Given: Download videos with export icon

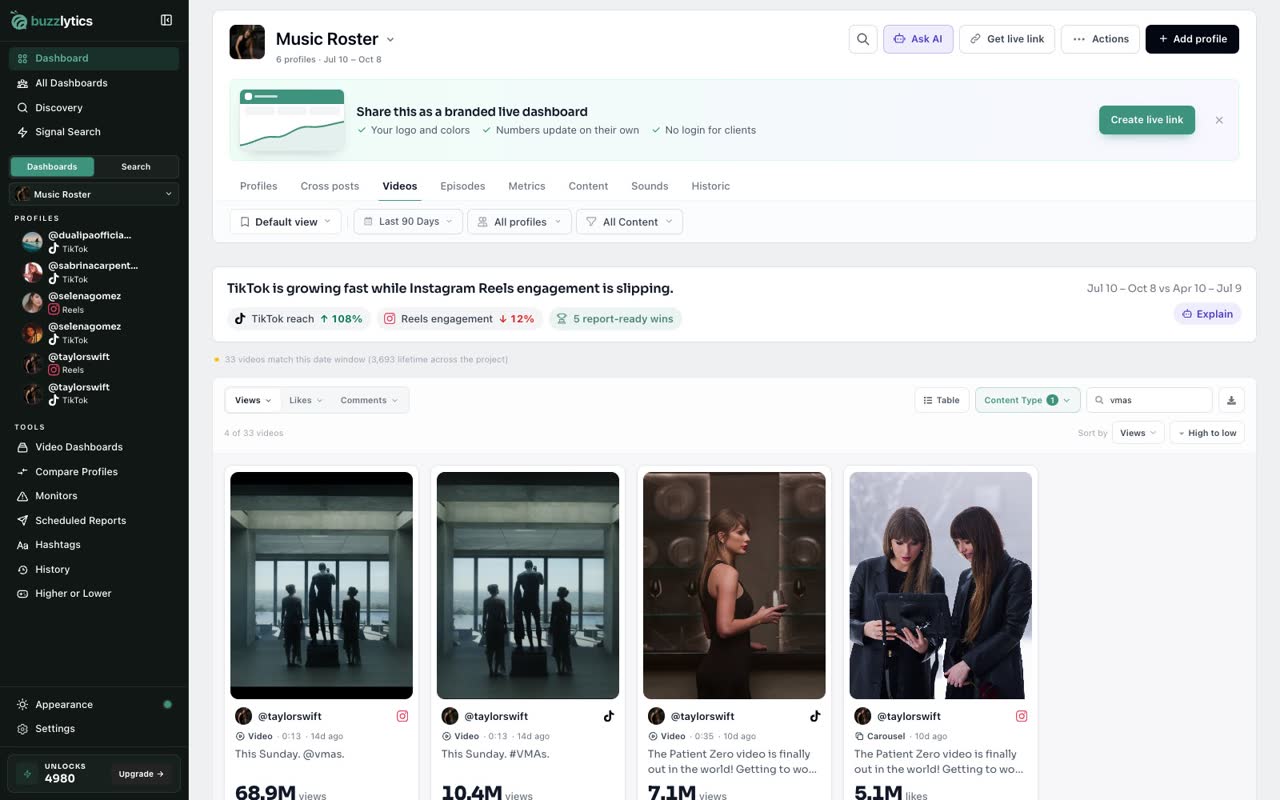Looking at the screenshot, I should pyautogui.click(x=1231, y=400).
